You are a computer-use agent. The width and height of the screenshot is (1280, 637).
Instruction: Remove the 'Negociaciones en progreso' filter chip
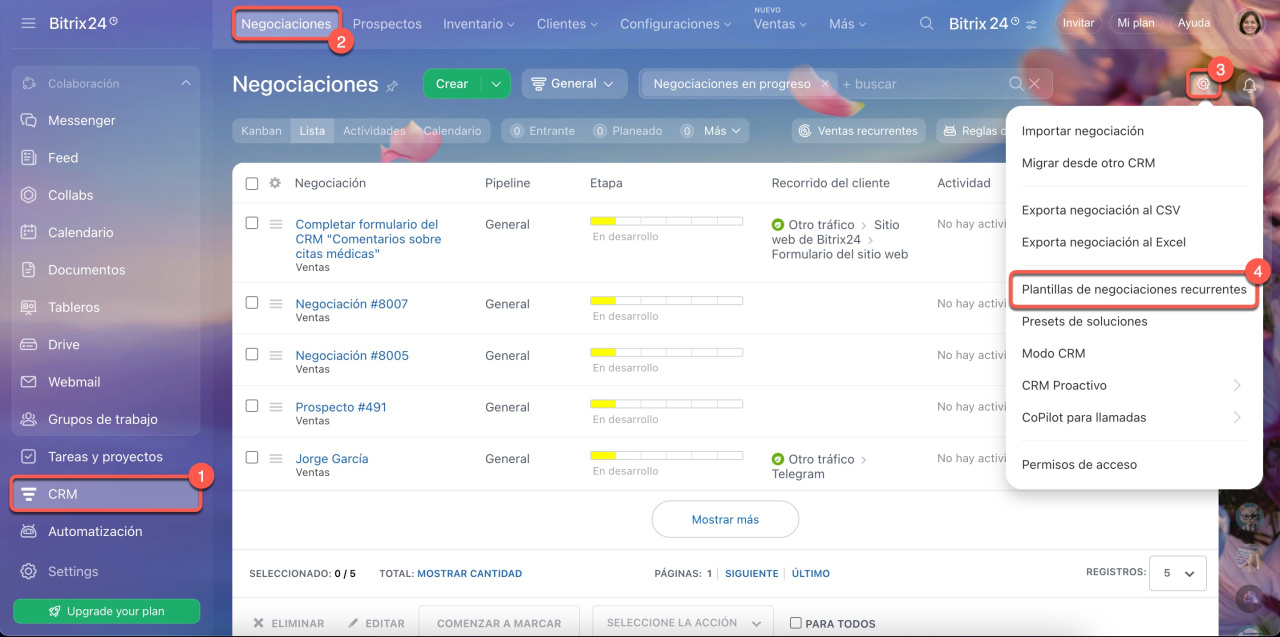pyautogui.click(x=824, y=84)
